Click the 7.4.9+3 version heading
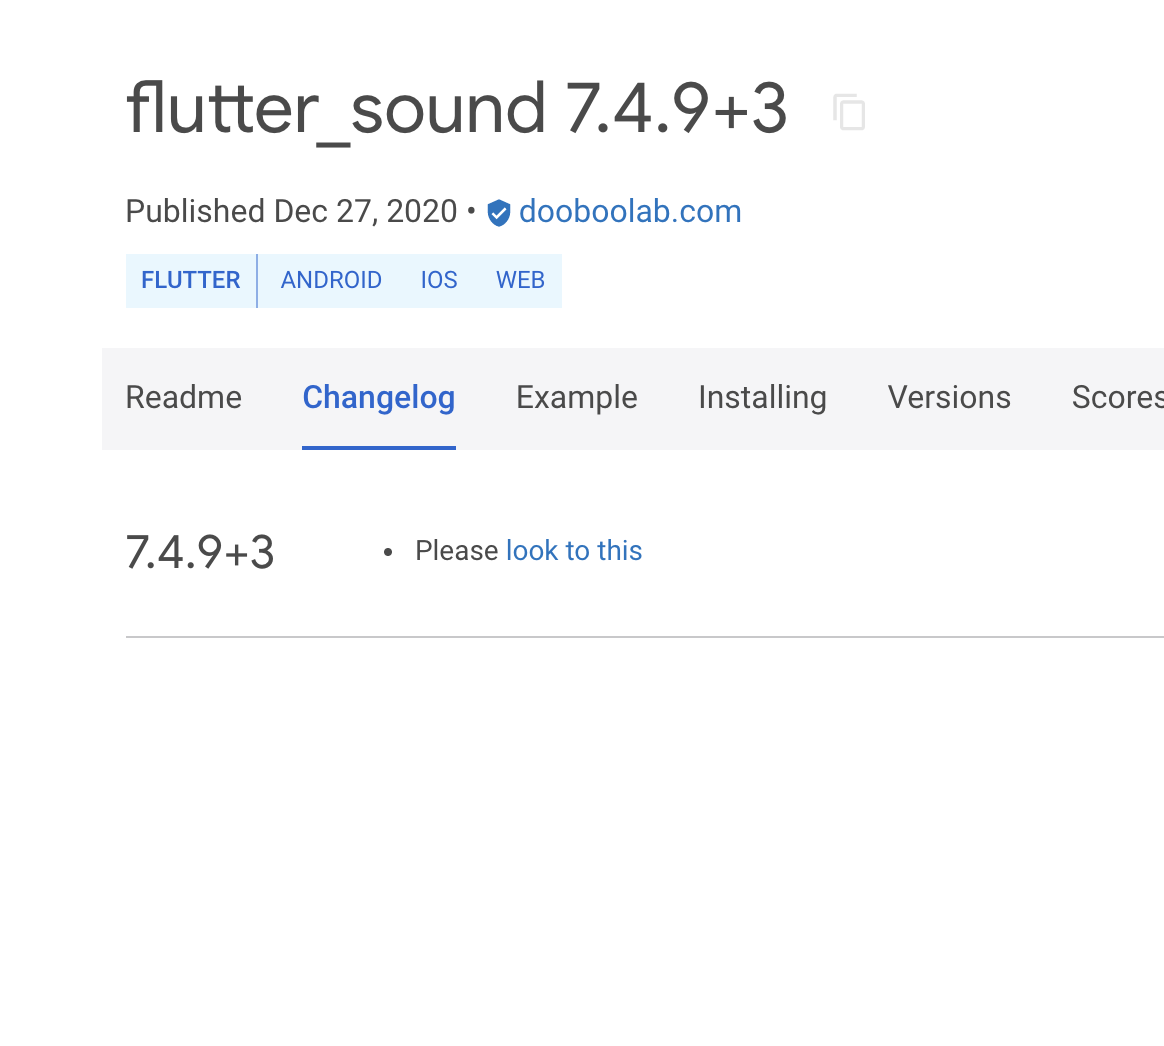The height and width of the screenshot is (1046, 1164). (200, 552)
